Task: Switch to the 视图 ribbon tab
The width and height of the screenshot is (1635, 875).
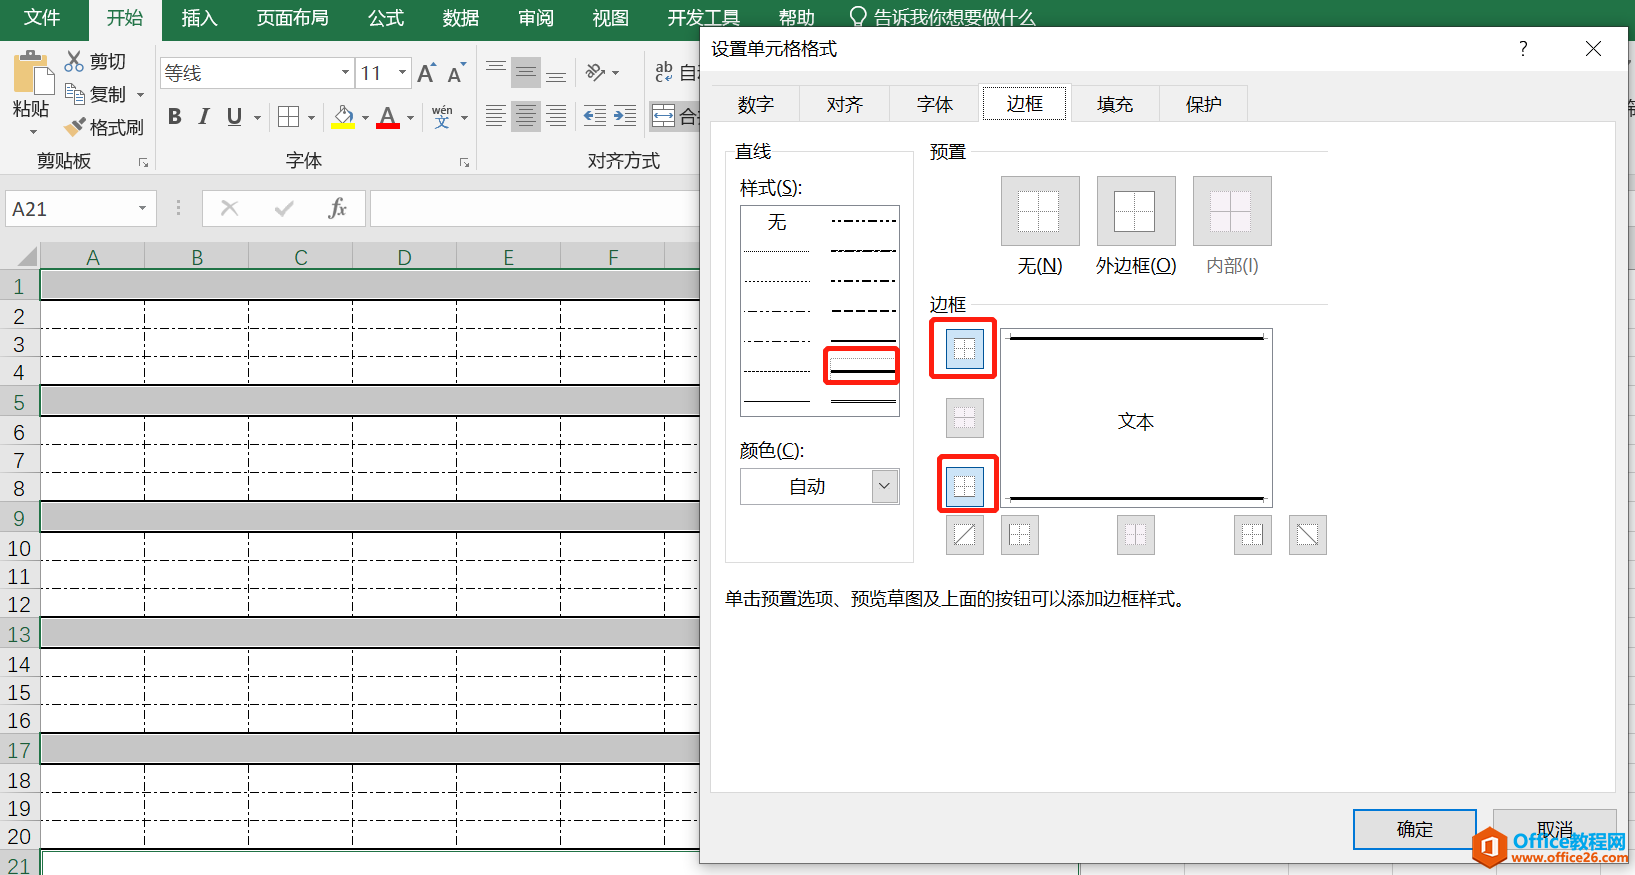Action: click(x=610, y=18)
